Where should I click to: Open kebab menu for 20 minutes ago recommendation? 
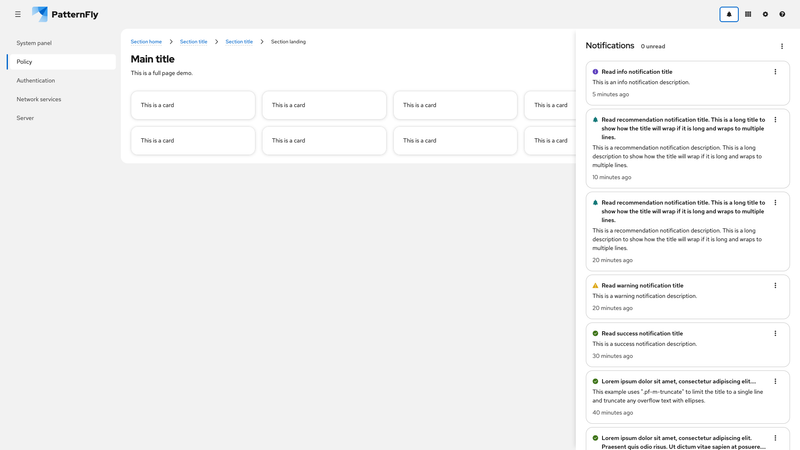(x=775, y=203)
